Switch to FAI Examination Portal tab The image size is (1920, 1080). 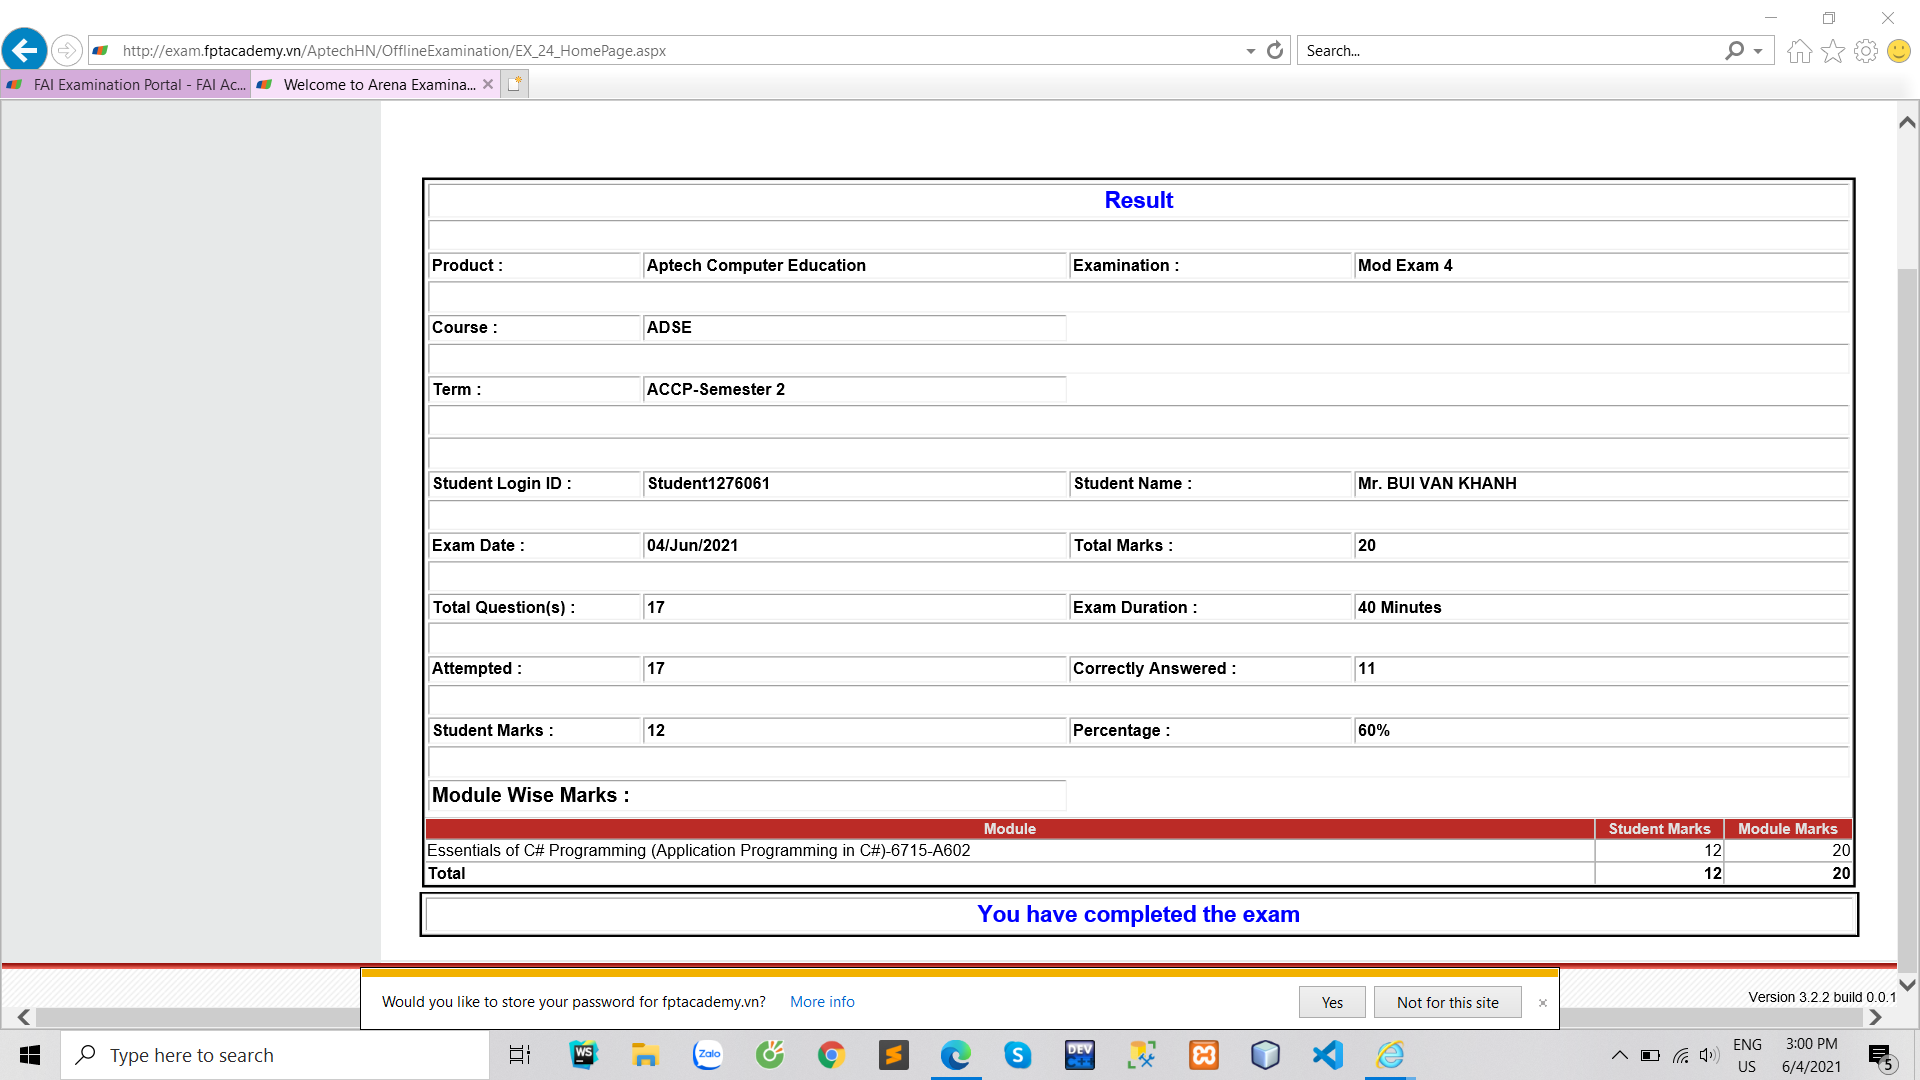pos(126,85)
